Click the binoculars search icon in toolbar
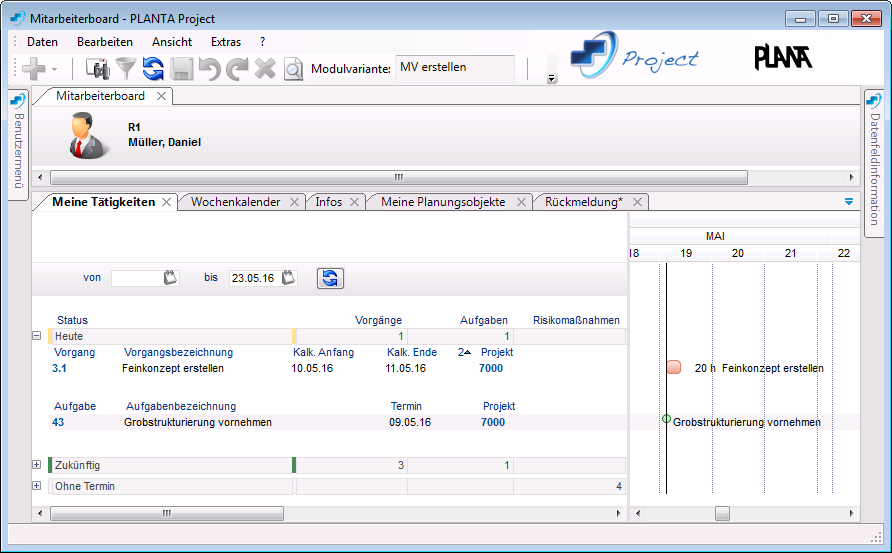Viewport: 892px width, 553px height. 98,69
